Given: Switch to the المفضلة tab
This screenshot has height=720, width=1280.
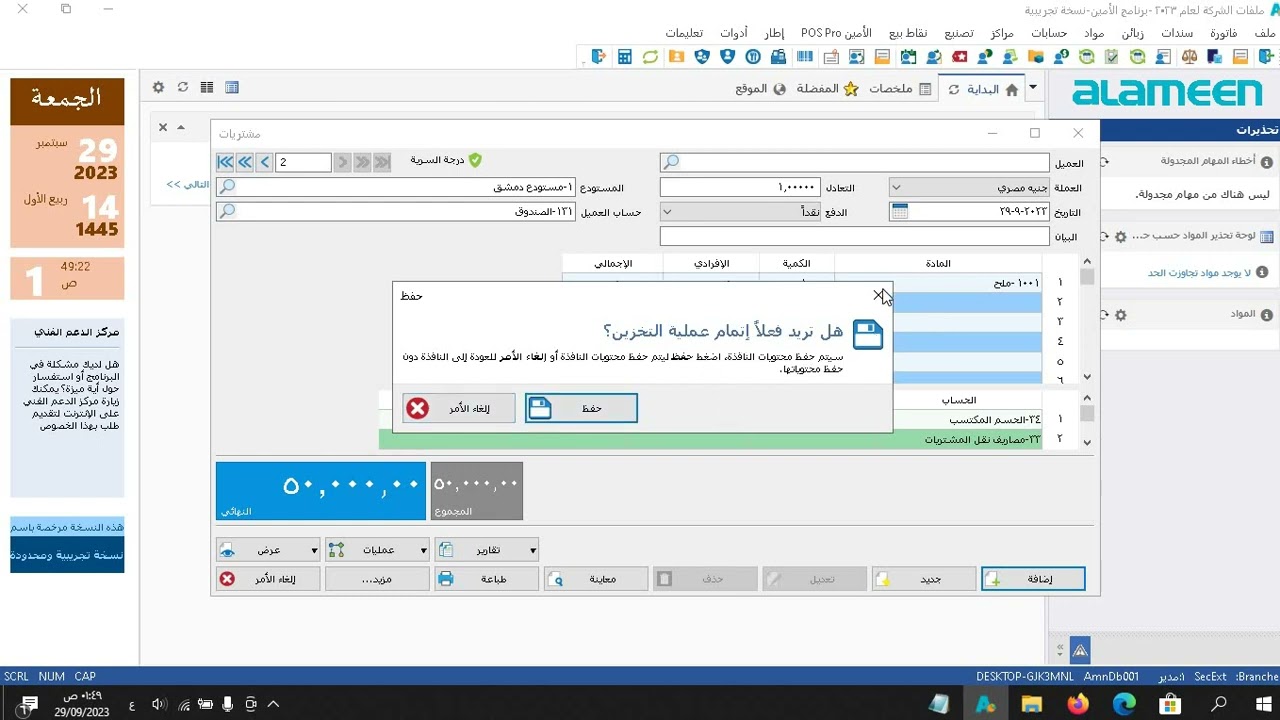Looking at the screenshot, I should [826, 89].
